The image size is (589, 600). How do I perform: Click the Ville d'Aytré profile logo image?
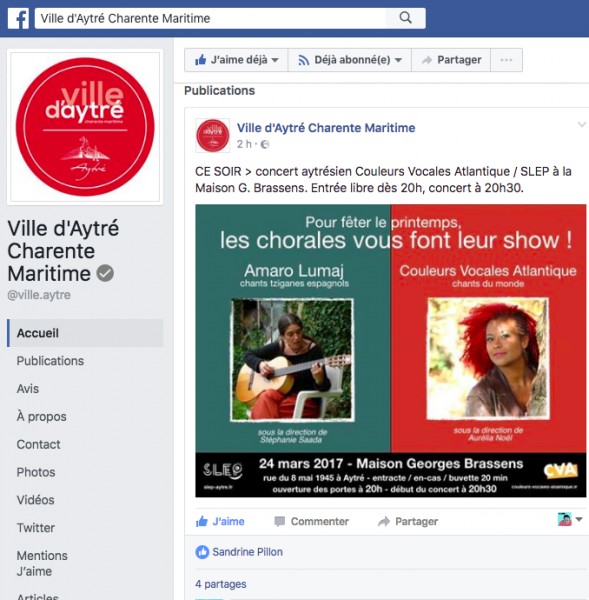pyautogui.click(x=85, y=127)
